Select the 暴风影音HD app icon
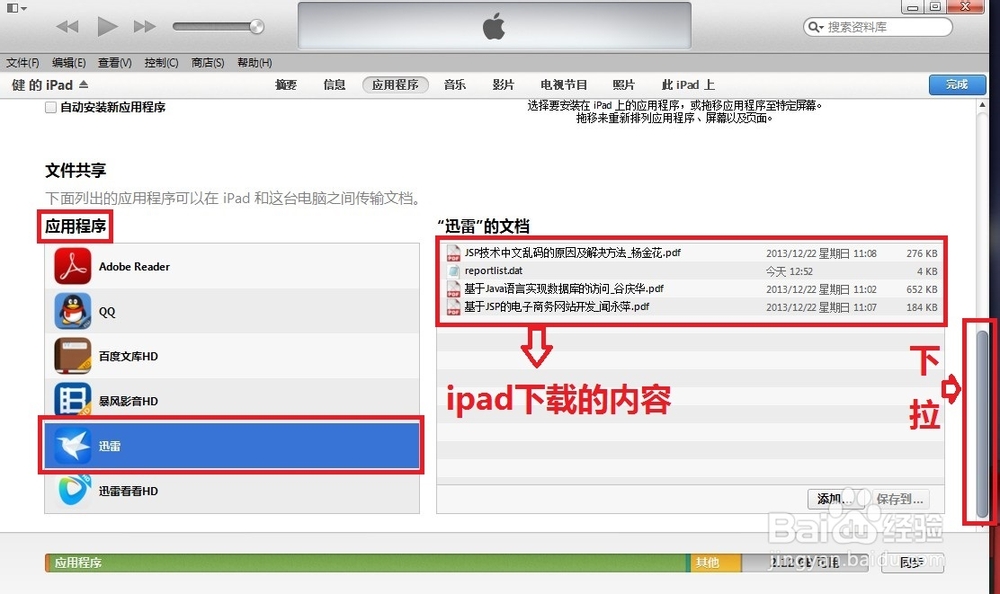1000x594 pixels. point(73,400)
